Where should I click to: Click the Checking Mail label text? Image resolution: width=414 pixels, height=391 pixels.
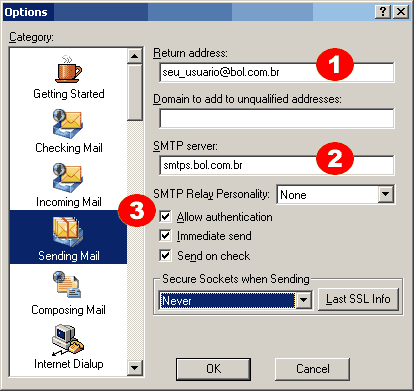[x=69, y=148]
